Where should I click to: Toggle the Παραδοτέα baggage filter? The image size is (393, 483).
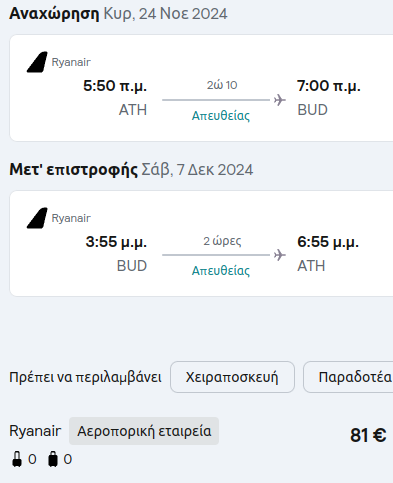[348, 377]
